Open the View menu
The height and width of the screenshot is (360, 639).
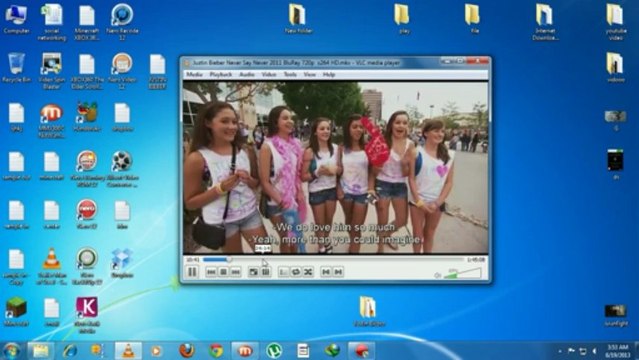tap(310, 75)
